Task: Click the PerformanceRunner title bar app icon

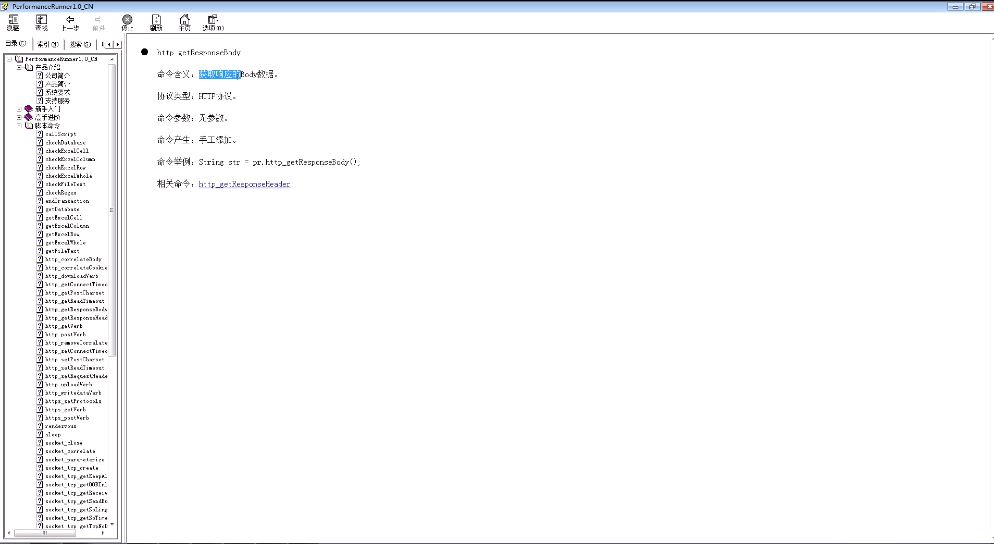Action: (5, 6)
